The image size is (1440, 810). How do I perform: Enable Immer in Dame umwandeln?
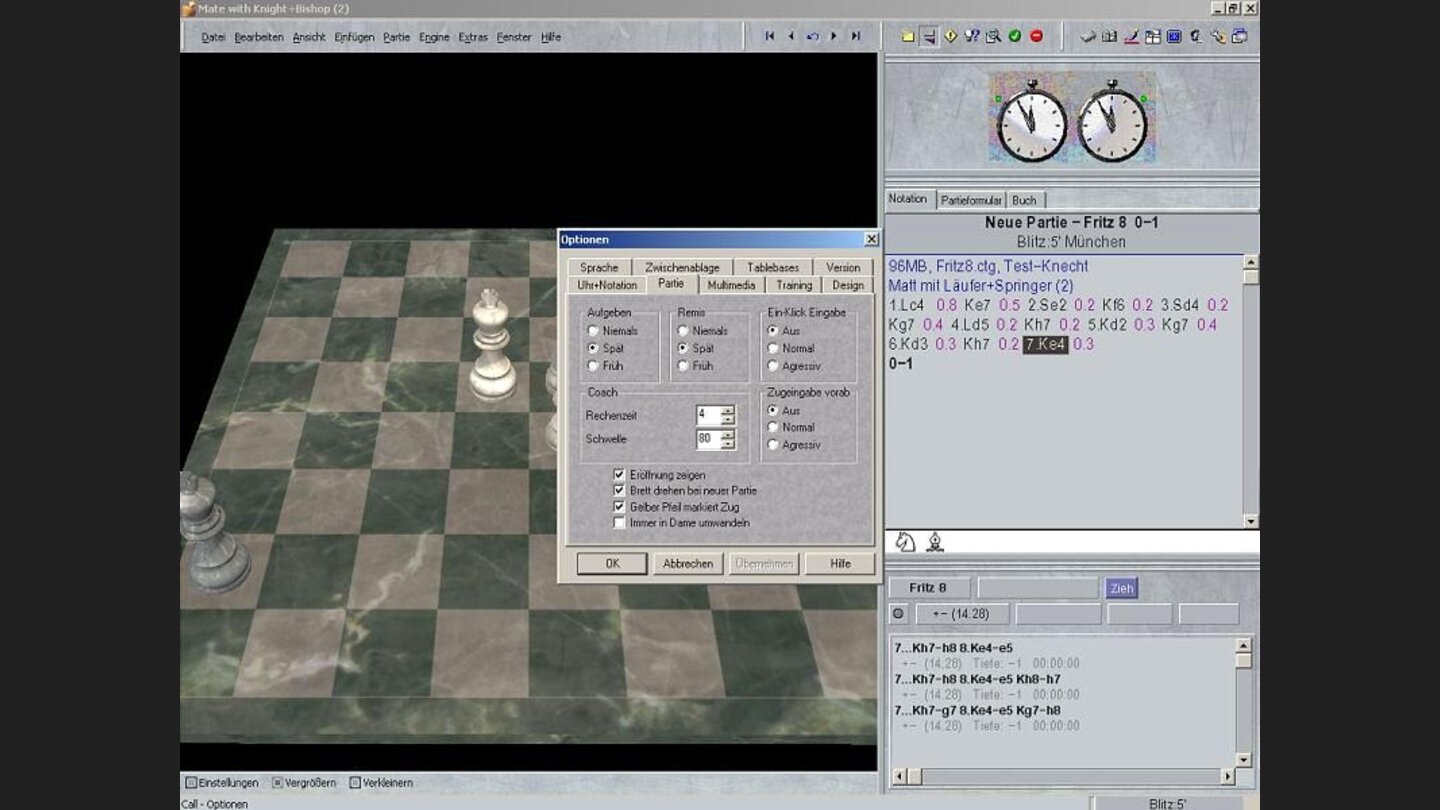[x=620, y=523]
